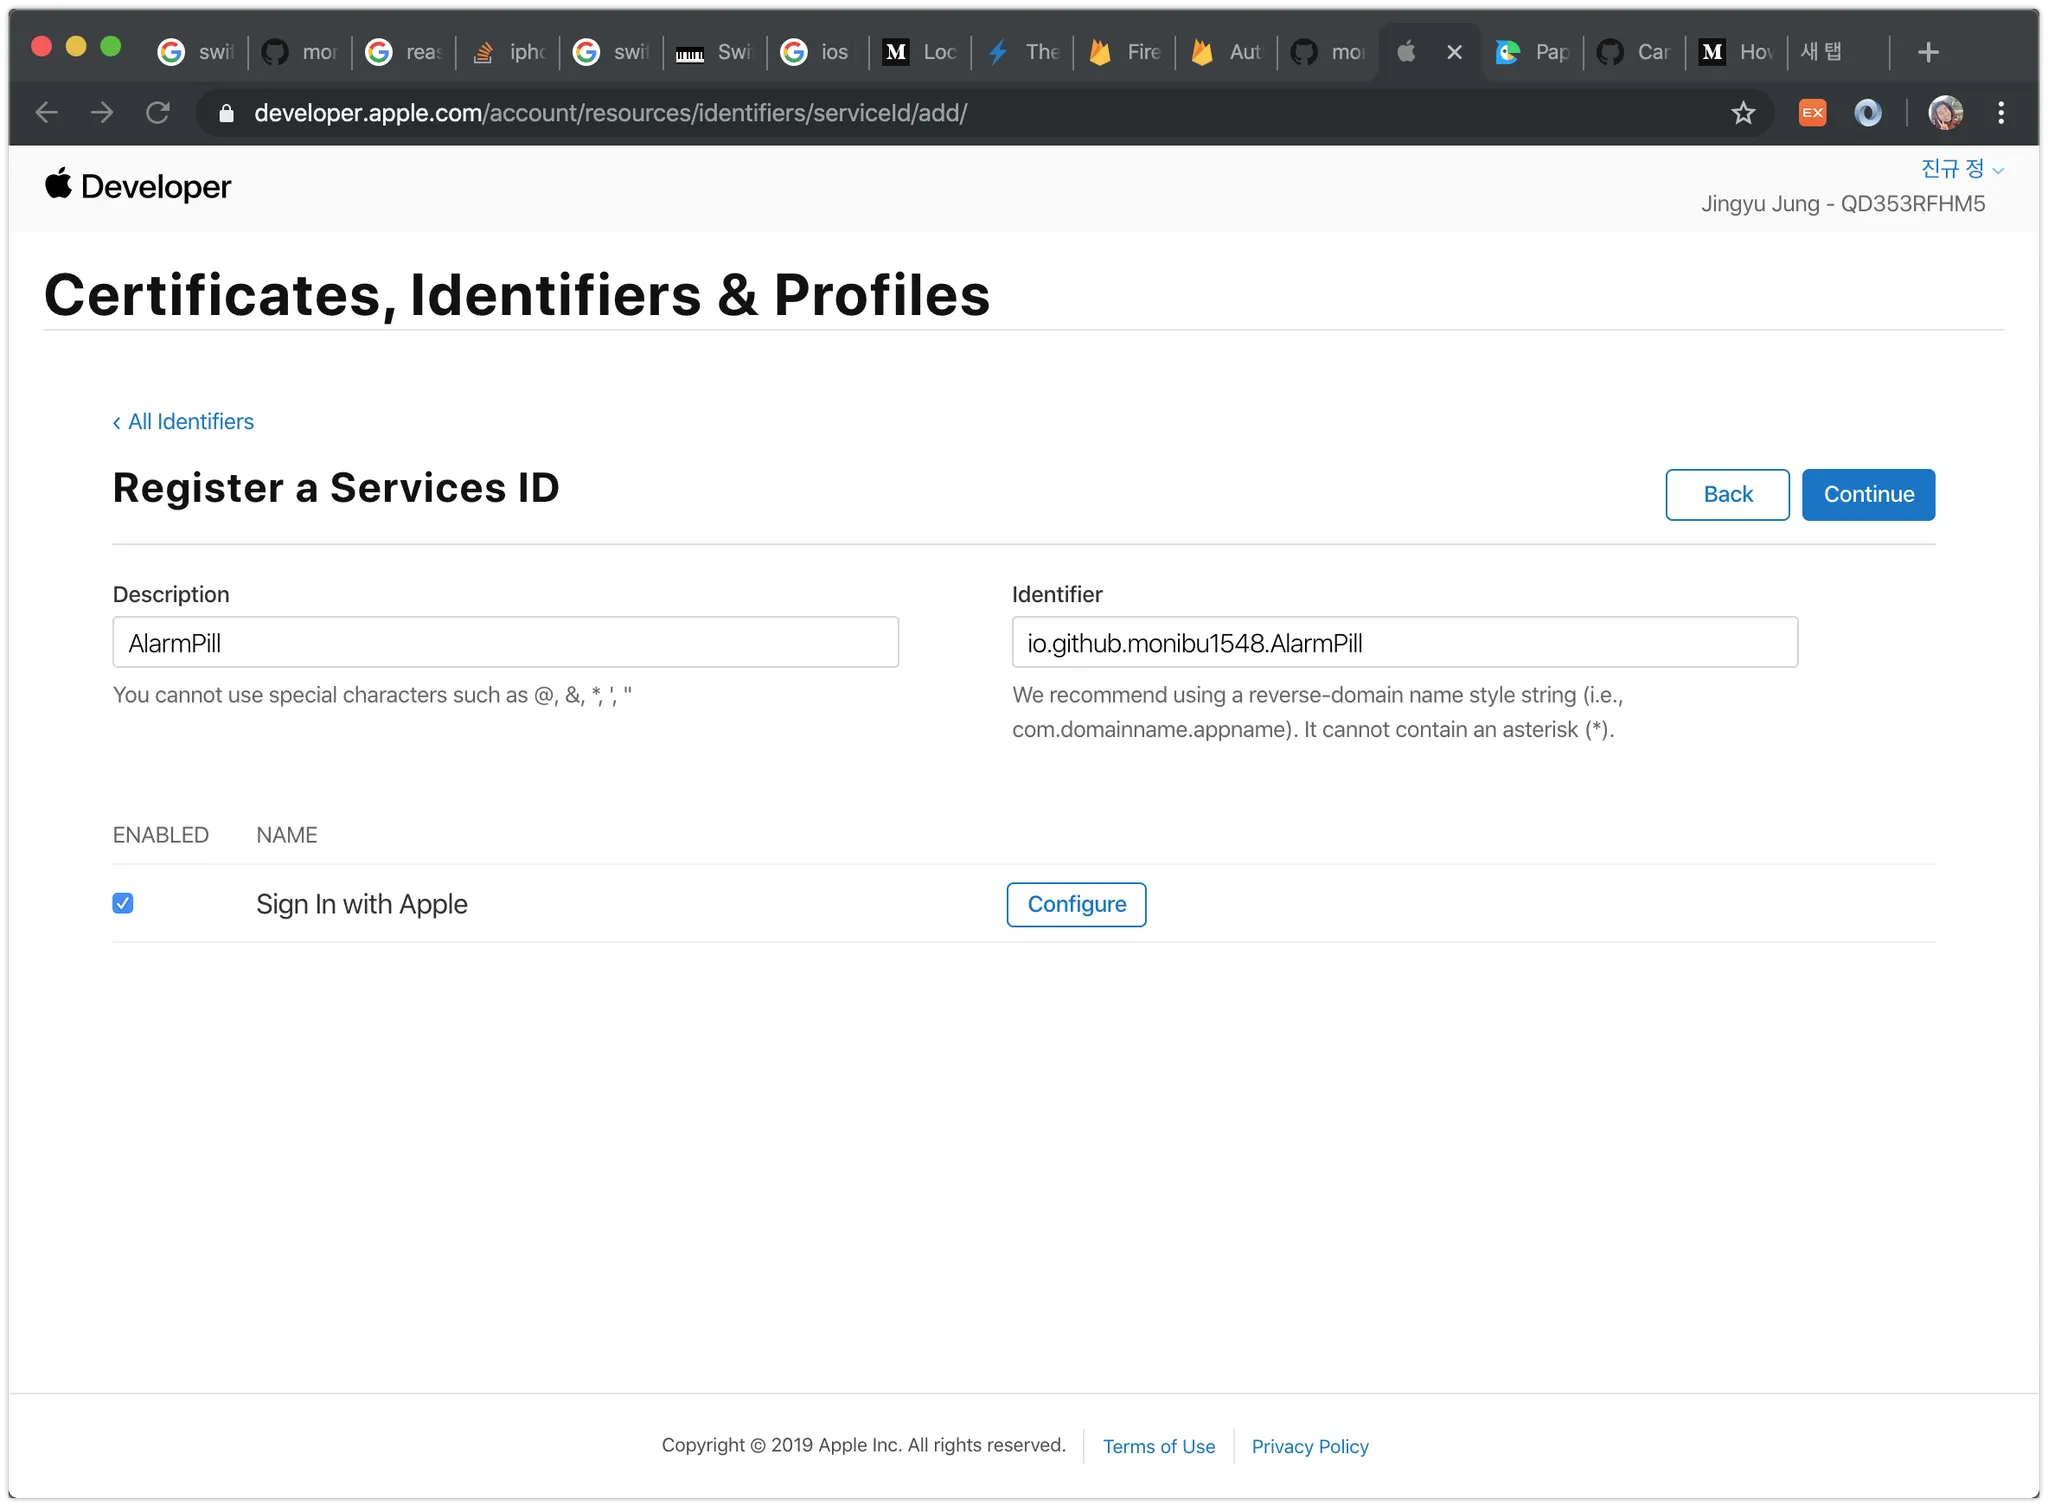
Task: Uncheck the Sign In with Apple checkbox
Action: (x=123, y=904)
